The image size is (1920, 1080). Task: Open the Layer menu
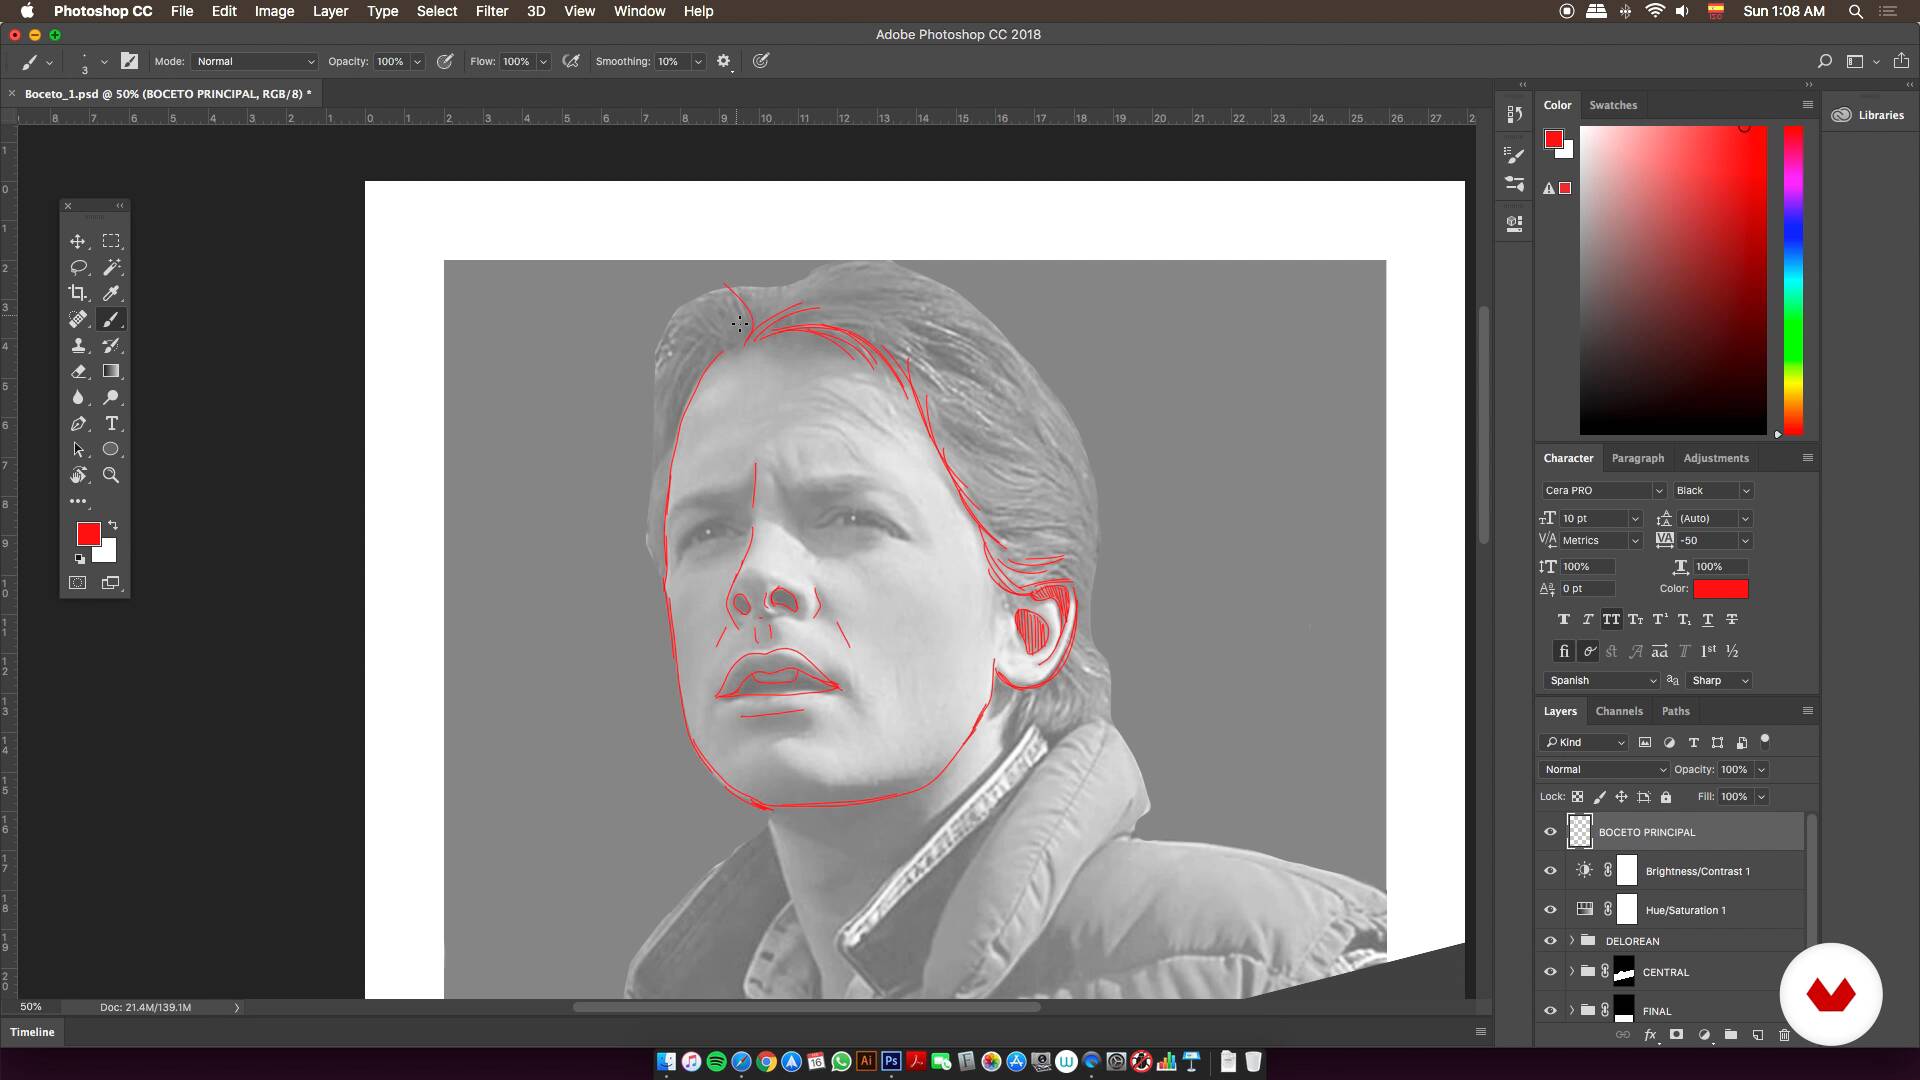pyautogui.click(x=330, y=11)
